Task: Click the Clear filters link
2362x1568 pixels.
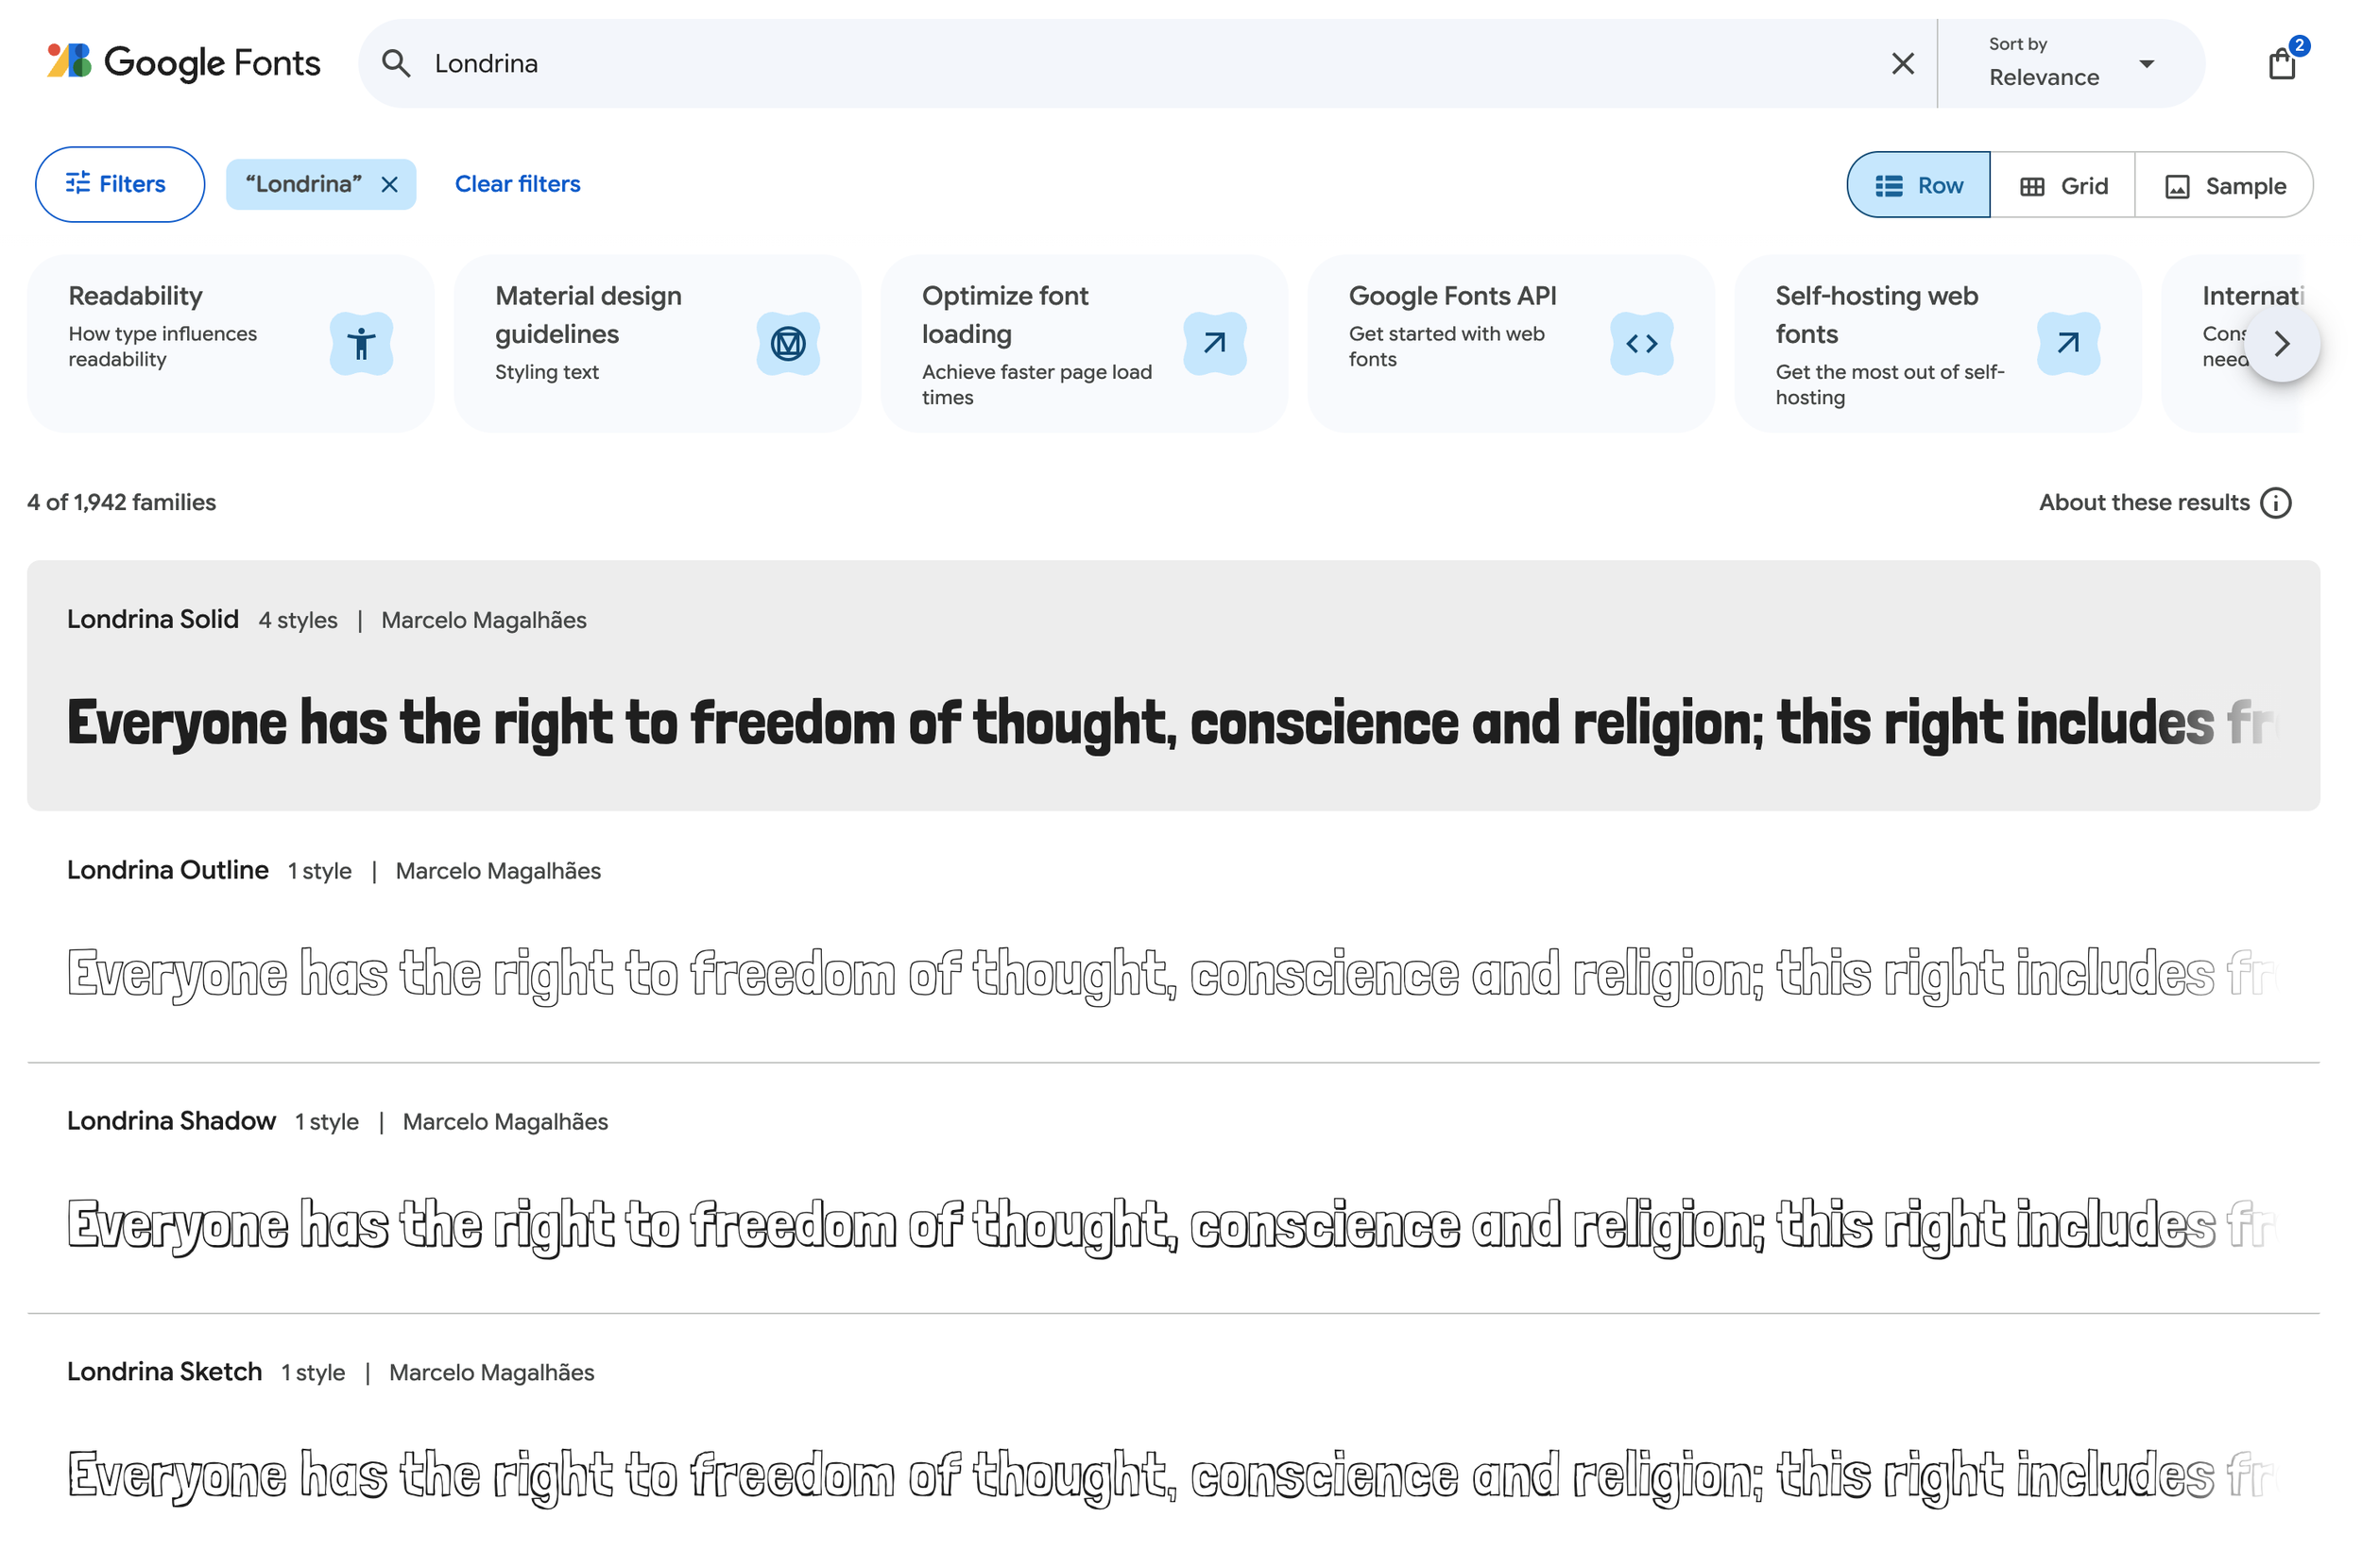Action: 517,184
